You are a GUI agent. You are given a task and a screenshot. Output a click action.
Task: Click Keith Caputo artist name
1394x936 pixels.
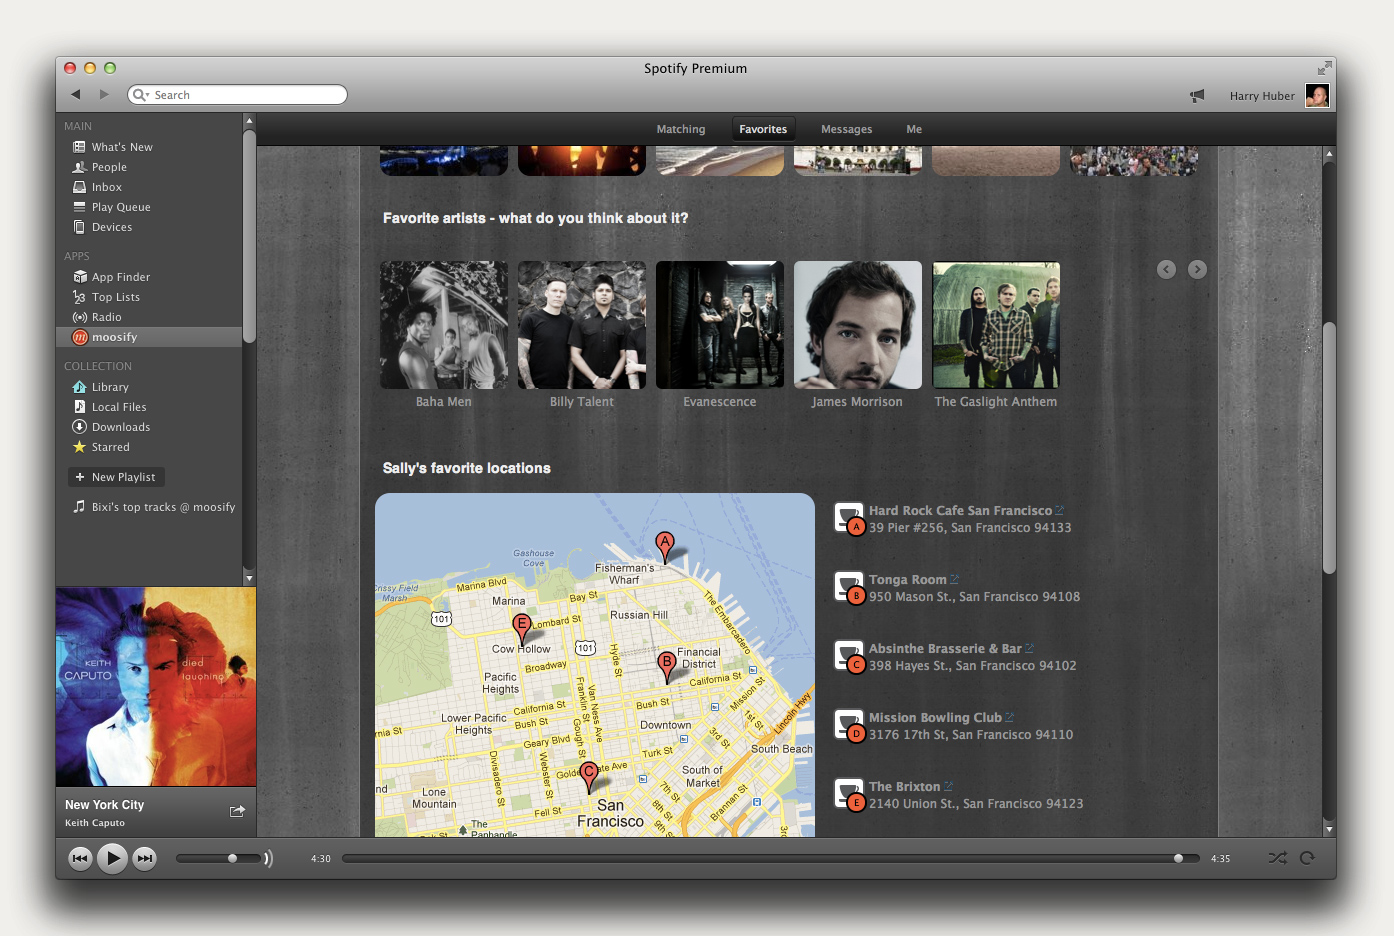click(95, 823)
